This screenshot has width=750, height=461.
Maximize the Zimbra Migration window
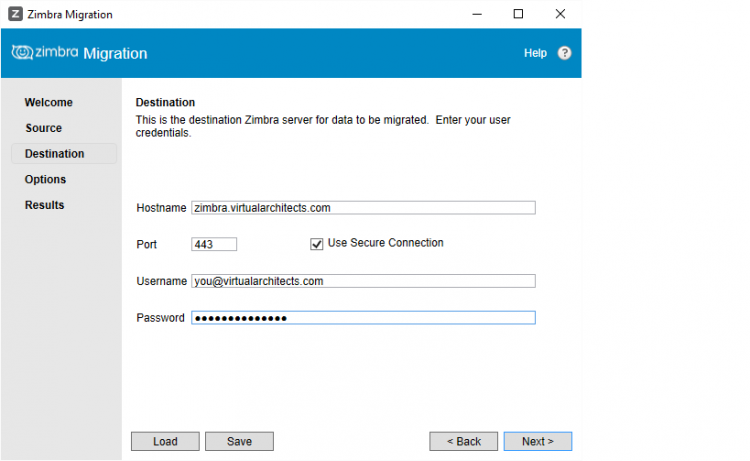point(518,14)
